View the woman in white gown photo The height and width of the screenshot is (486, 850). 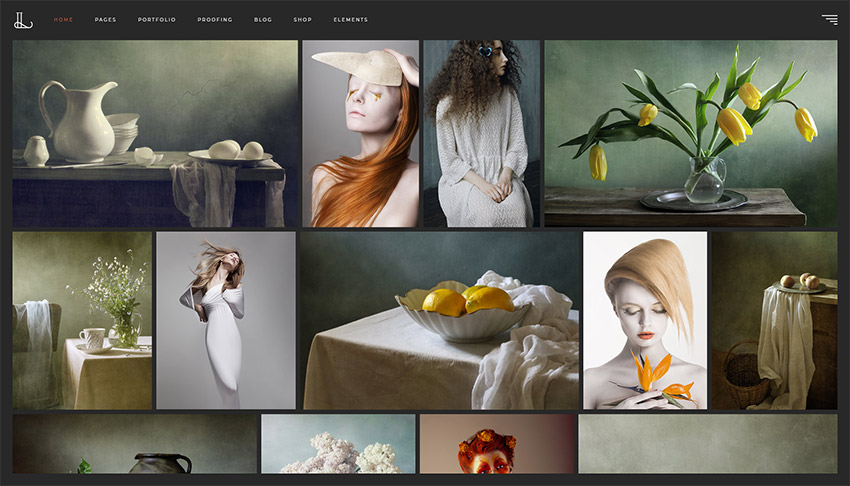point(225,320)
